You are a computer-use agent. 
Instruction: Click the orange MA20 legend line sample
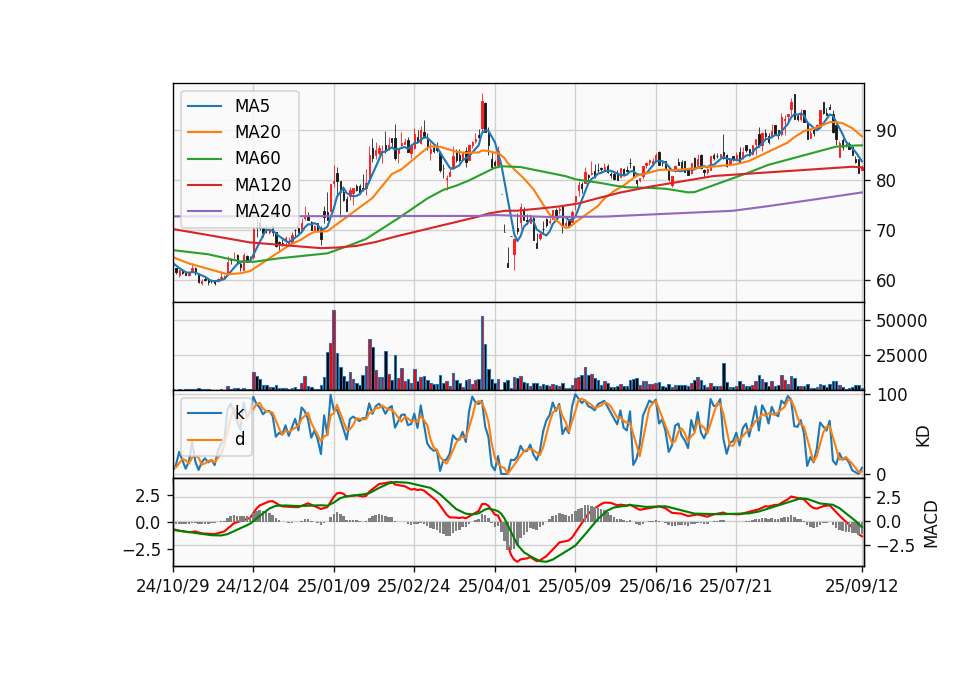point(204,132)
